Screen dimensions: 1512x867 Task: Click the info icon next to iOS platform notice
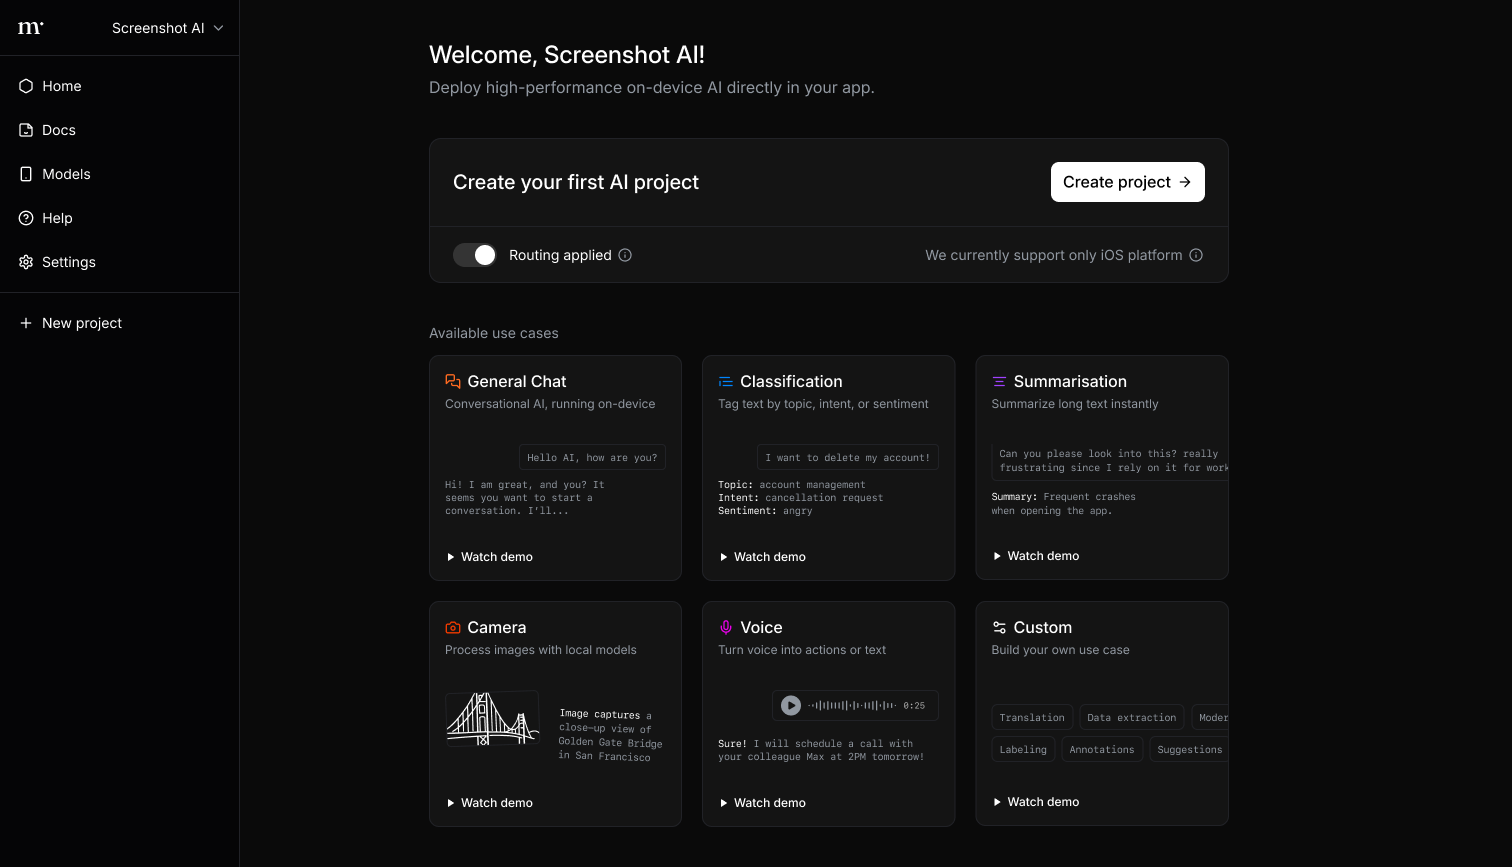click(x=1195, y=255)
